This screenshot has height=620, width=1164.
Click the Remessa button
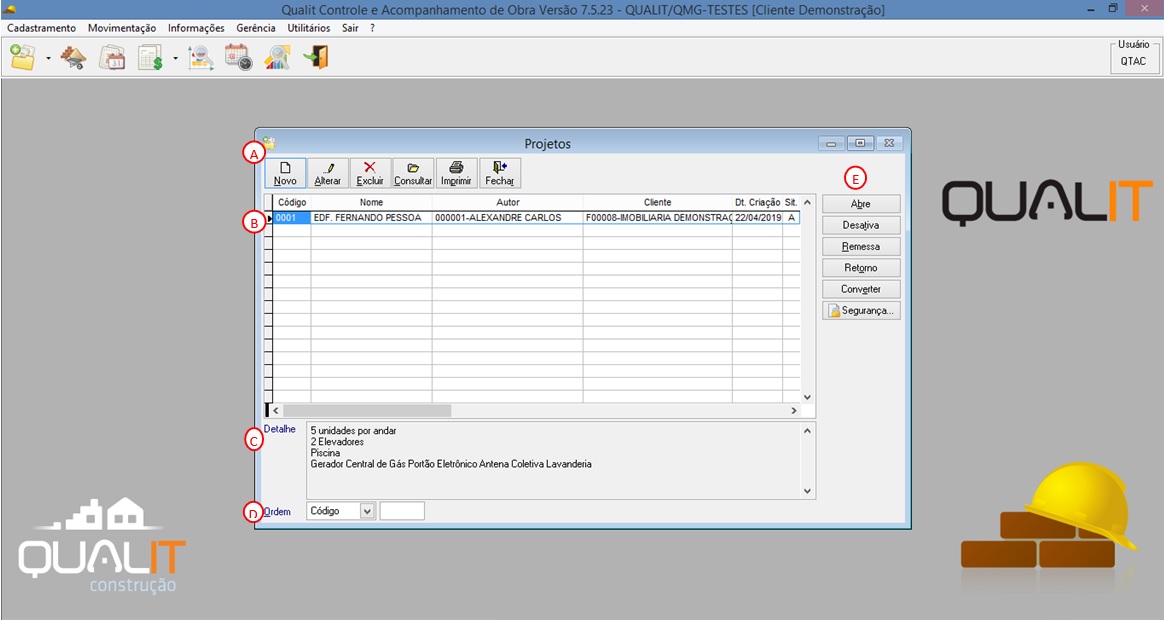(x=861, y=247)
